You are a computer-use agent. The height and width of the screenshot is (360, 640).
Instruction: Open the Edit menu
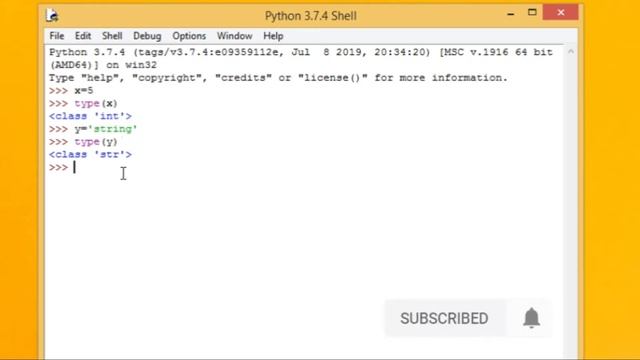click(82, 36)
